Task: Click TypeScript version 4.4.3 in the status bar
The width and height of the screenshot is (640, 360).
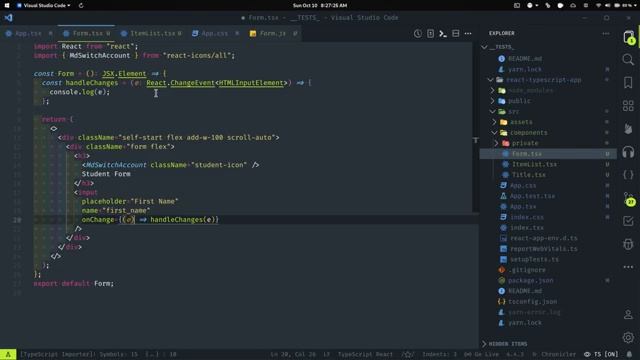Action: [515, 354]
